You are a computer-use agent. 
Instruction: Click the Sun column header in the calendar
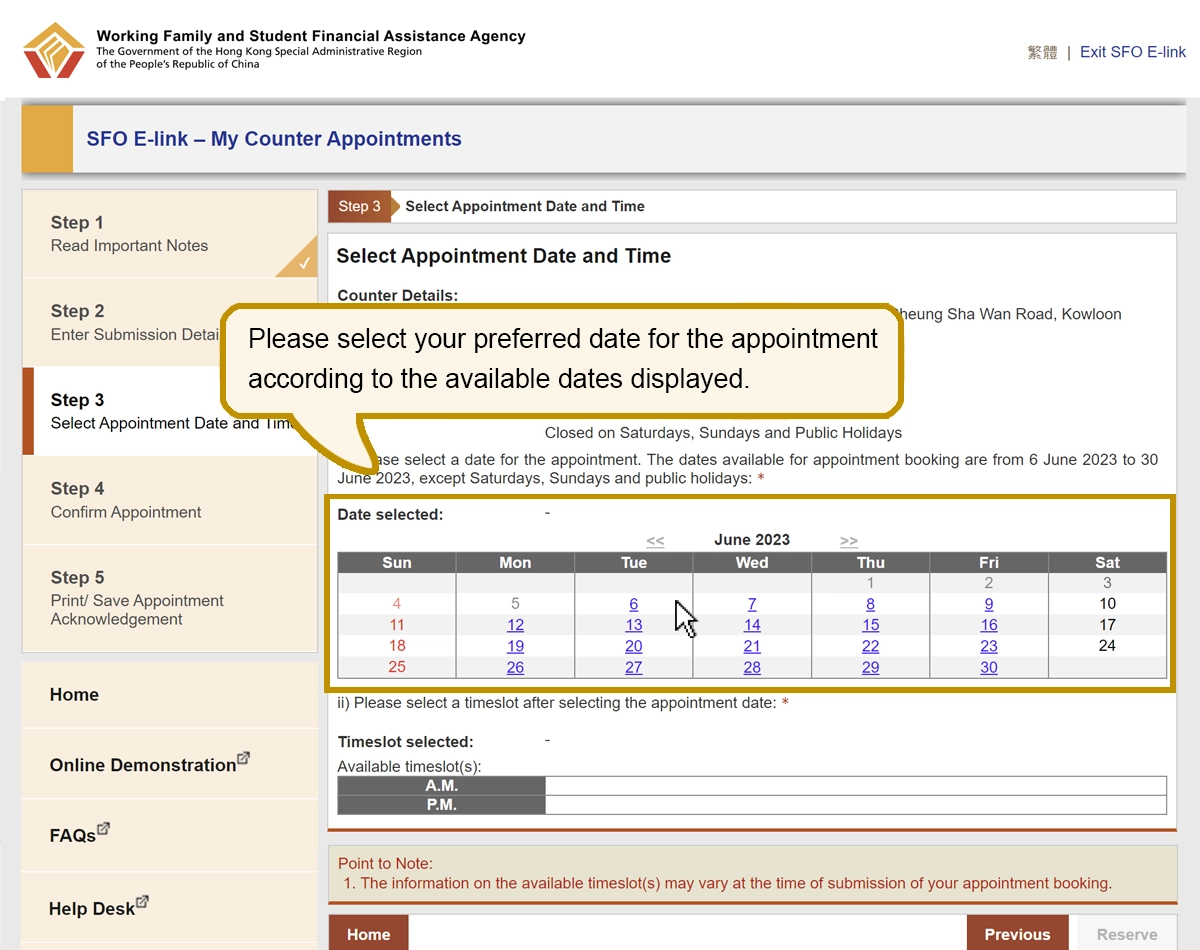[397, 563]
